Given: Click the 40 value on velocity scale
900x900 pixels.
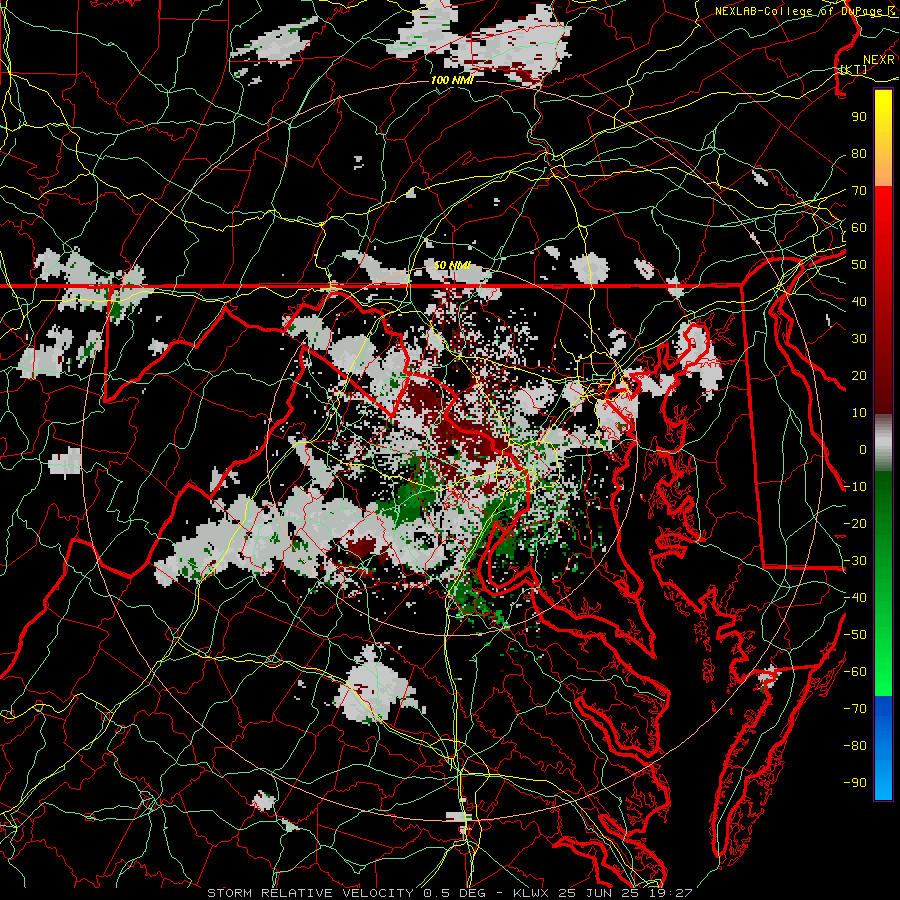Looking at the screenshot, I should (x=859, y=301).
